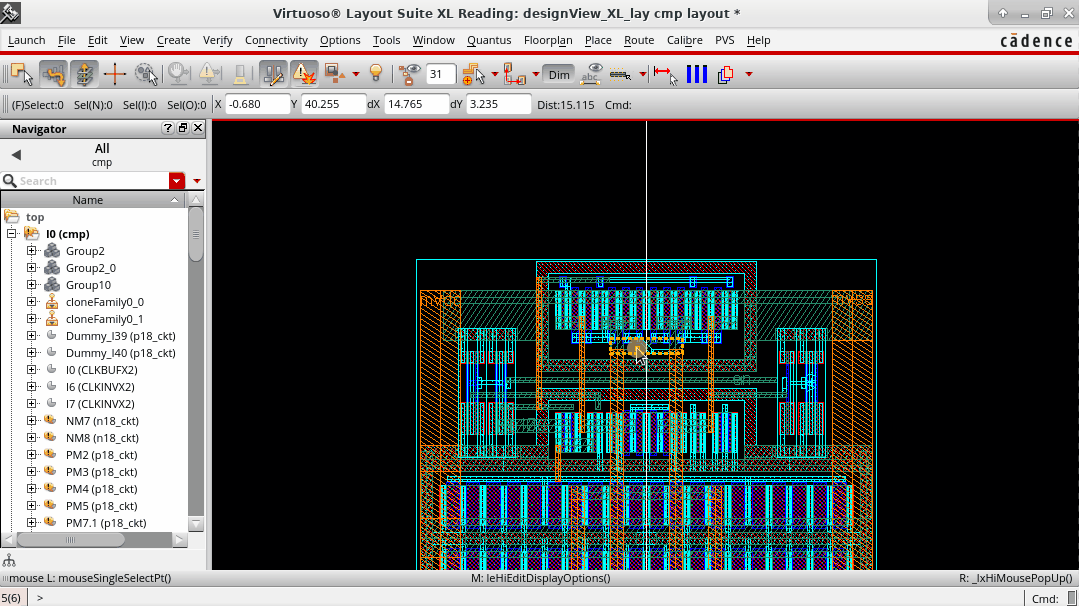Expand the Dummy_I39 (p18_ckt) node
1079x606 pixels.
click(32, 336)
